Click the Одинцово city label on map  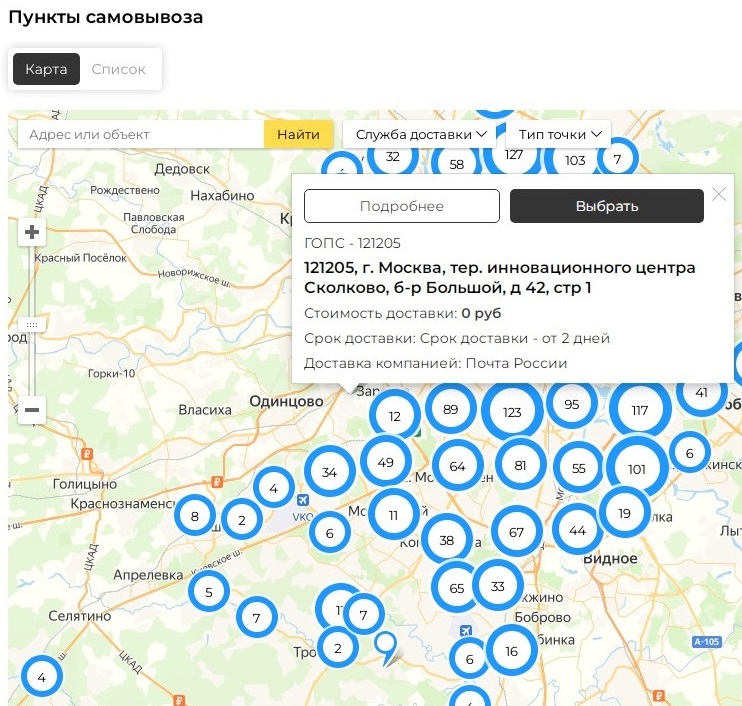(286, 401)
